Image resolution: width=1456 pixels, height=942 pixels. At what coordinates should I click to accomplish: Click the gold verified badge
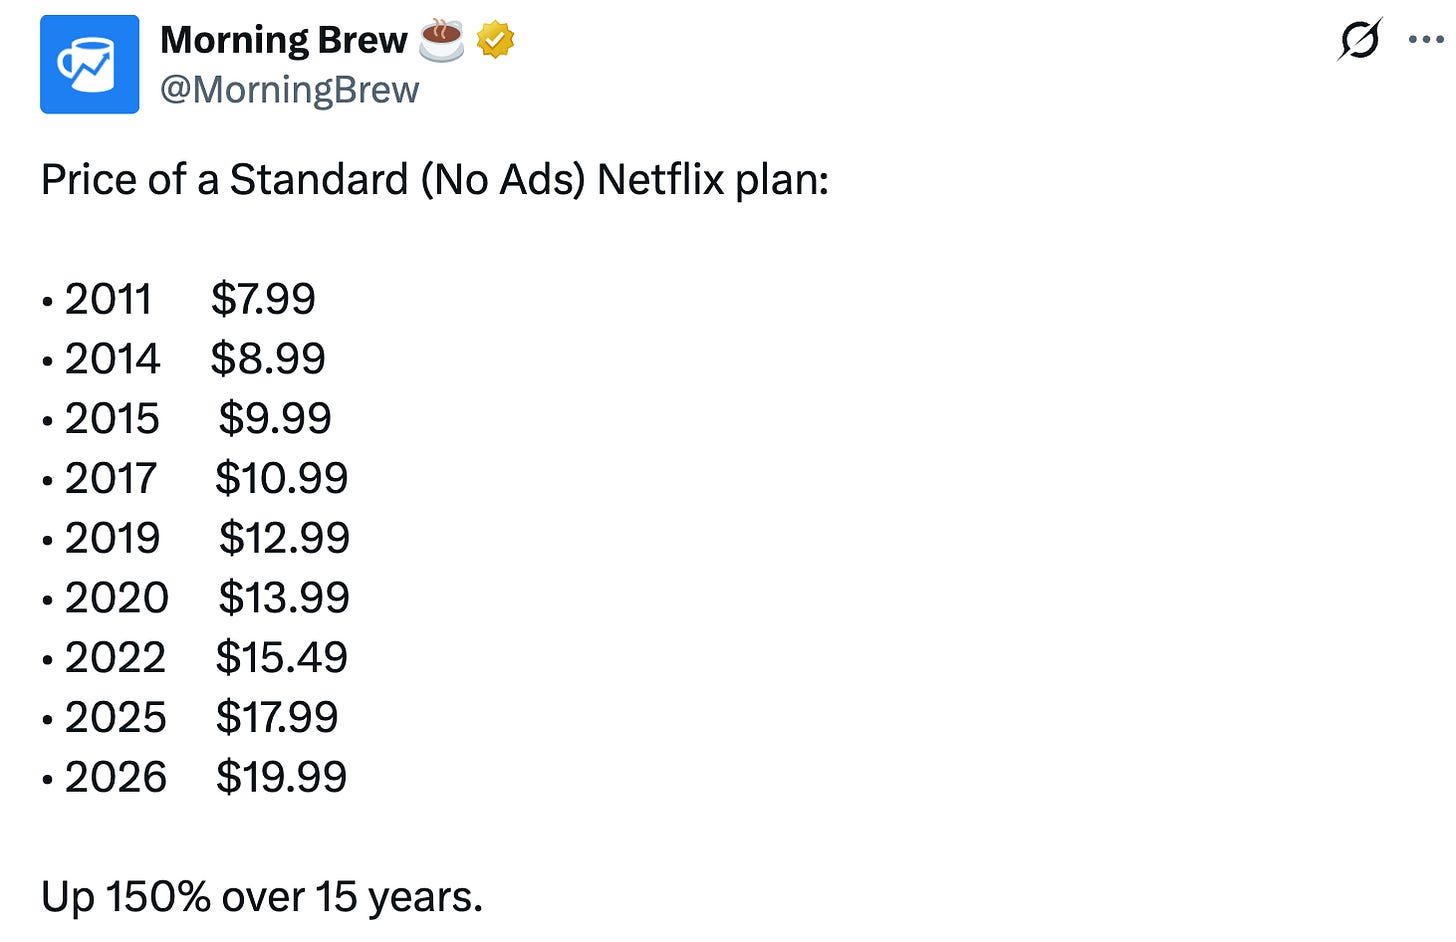click(495, 40)
